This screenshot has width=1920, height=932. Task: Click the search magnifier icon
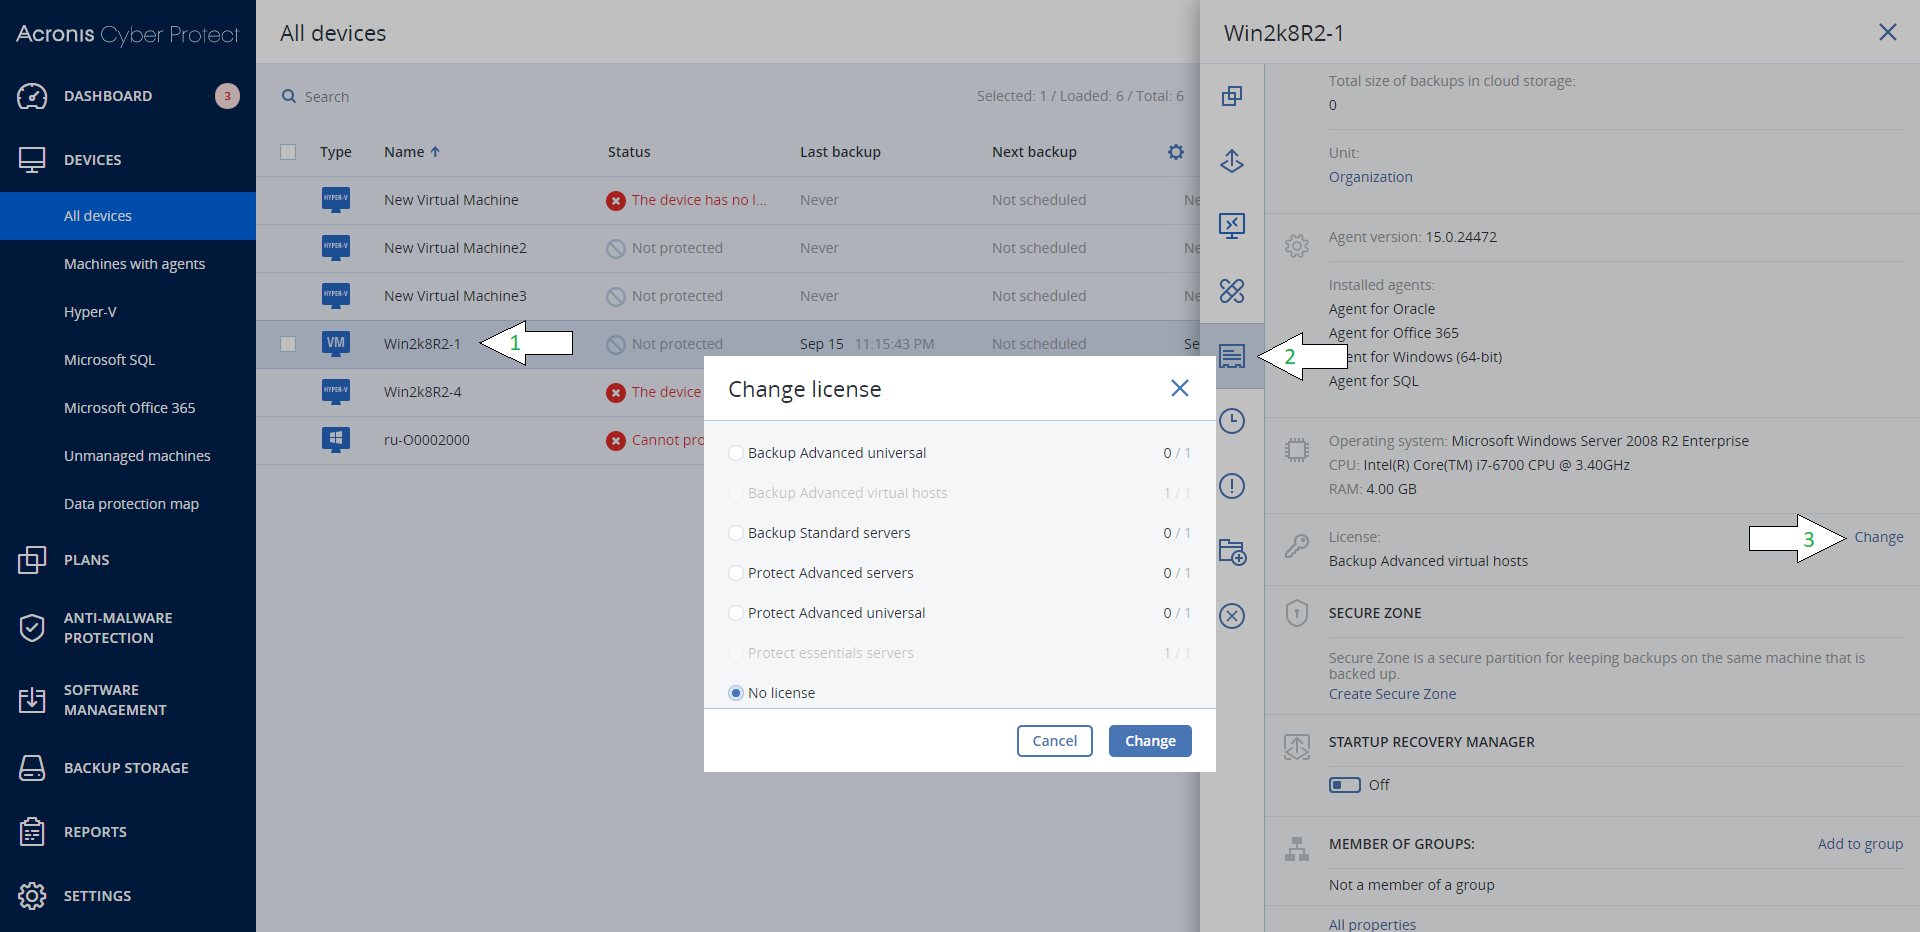pyautogui.click(x=289, y=96)
